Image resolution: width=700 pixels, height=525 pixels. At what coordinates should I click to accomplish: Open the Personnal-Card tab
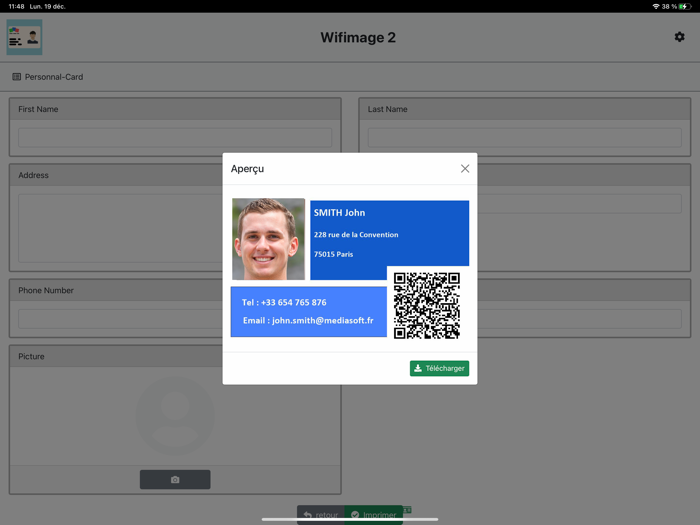[x=48, y=77]
